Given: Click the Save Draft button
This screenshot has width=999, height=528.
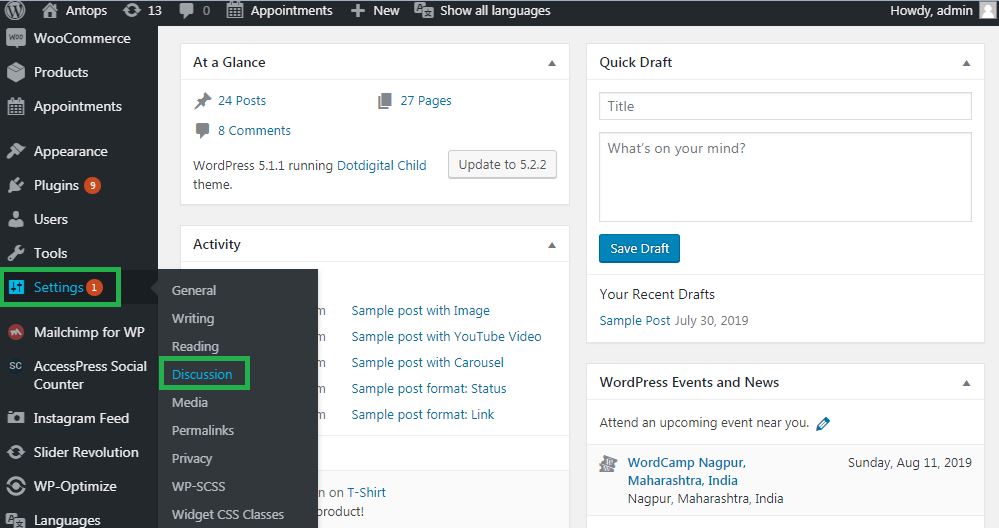Looking at the screenshot, I should (x=639, y=248).
